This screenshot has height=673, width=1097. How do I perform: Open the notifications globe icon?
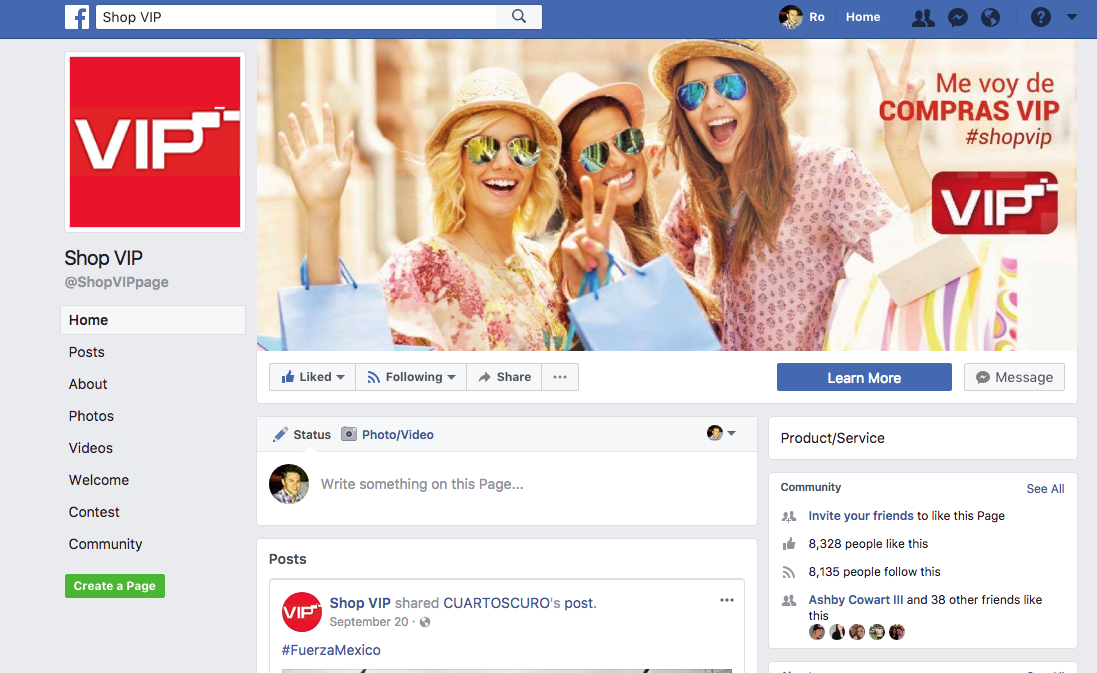pyautogui.click(x=991, y=17)
